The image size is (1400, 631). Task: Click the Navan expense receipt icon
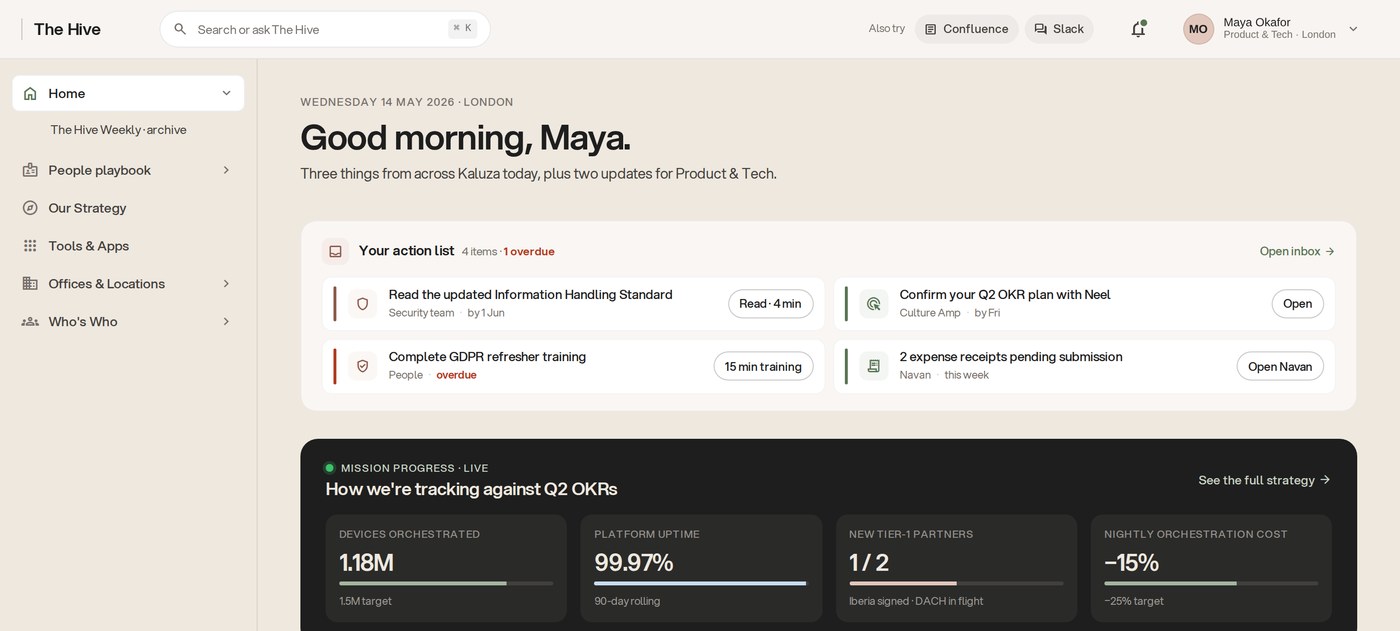(x=873, y=366)
